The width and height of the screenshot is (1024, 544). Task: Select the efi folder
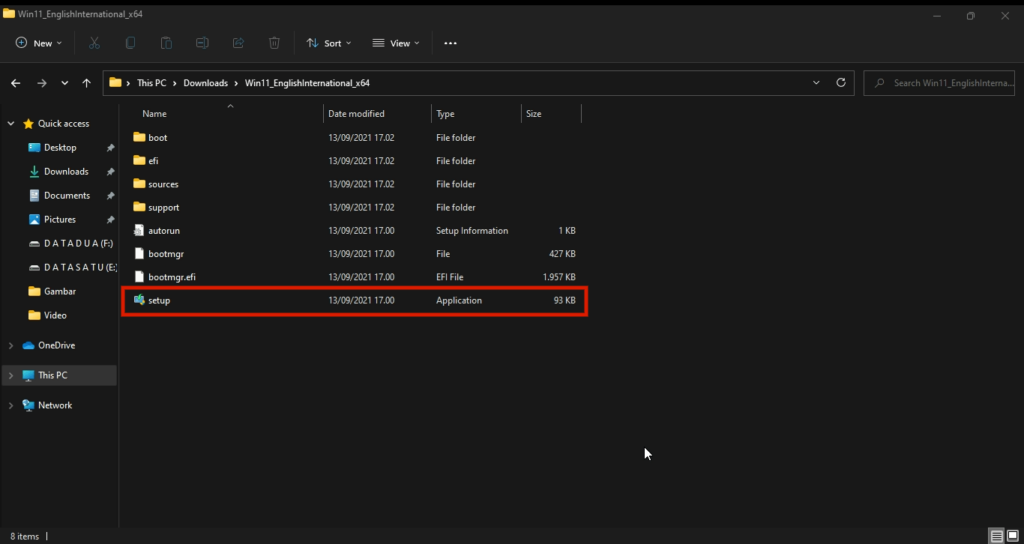355,161
